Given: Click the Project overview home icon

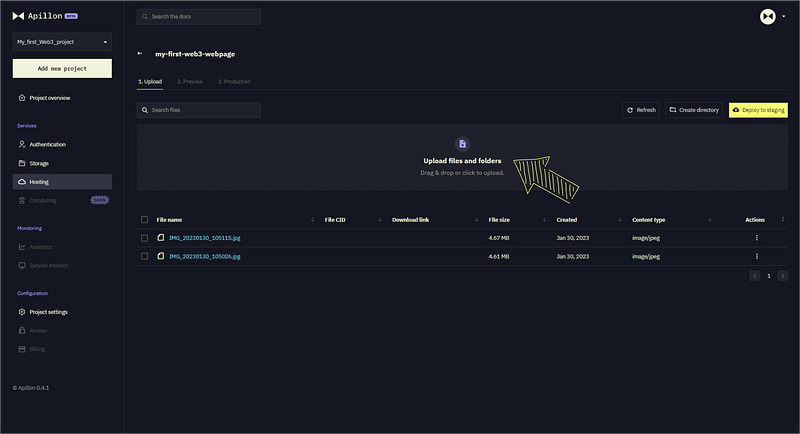Looking at the screenshot, I should pyautogui.click(x=22, y=98).
